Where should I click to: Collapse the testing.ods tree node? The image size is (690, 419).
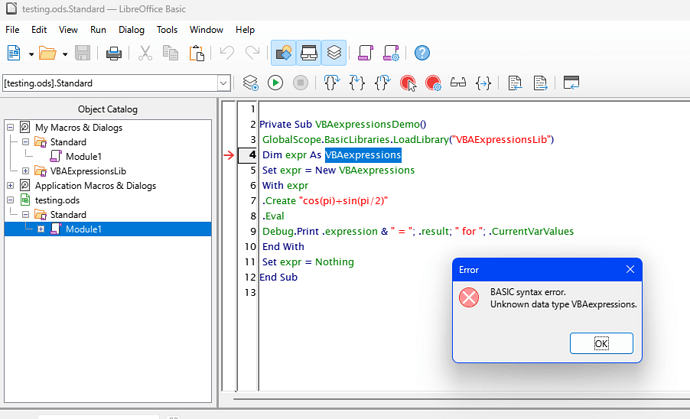[x=11, y=200]
